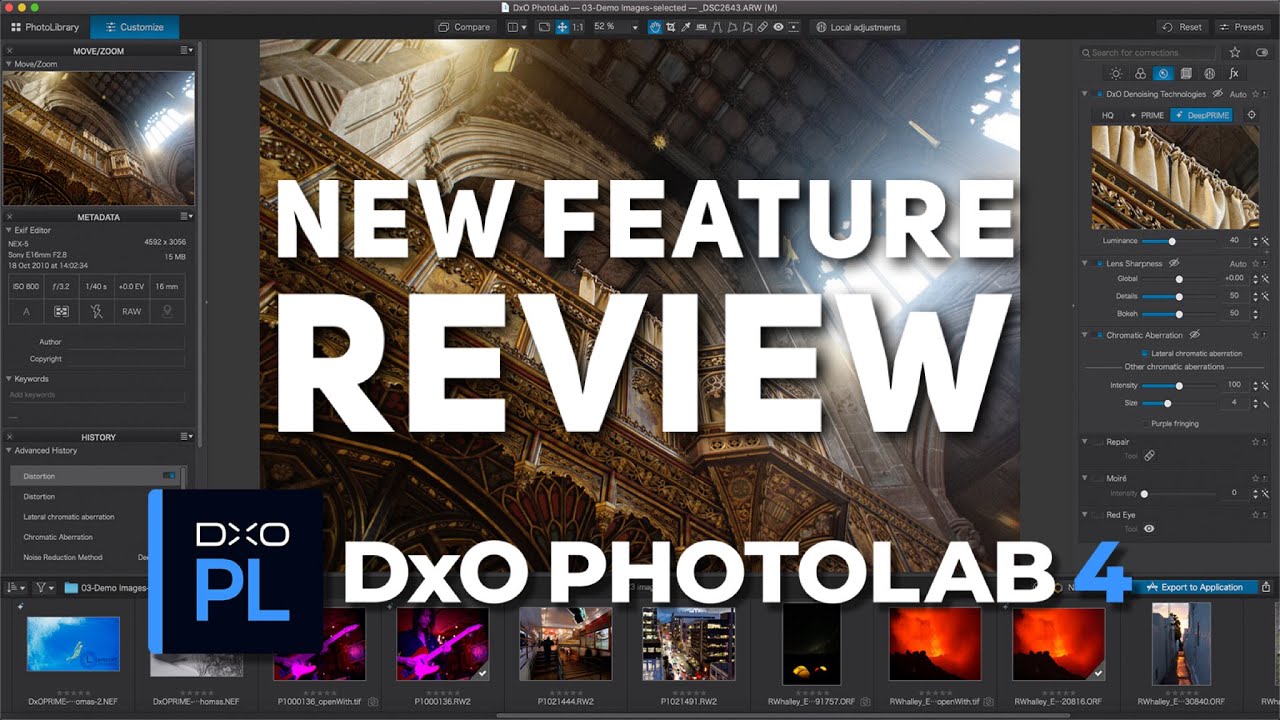Screen dimensions: 1280x720
Task: Switch to the Customize tab
Action: coord(134,27)
